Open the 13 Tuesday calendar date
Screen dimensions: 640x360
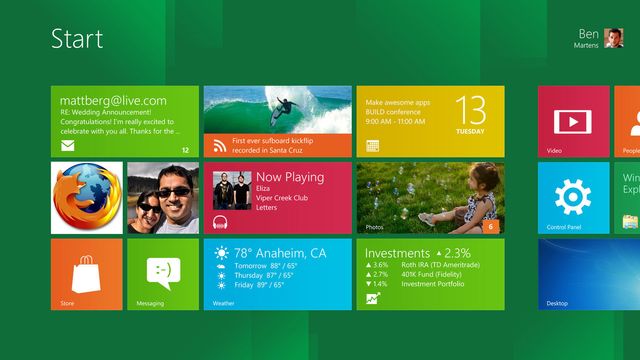(x=470, y=115)
